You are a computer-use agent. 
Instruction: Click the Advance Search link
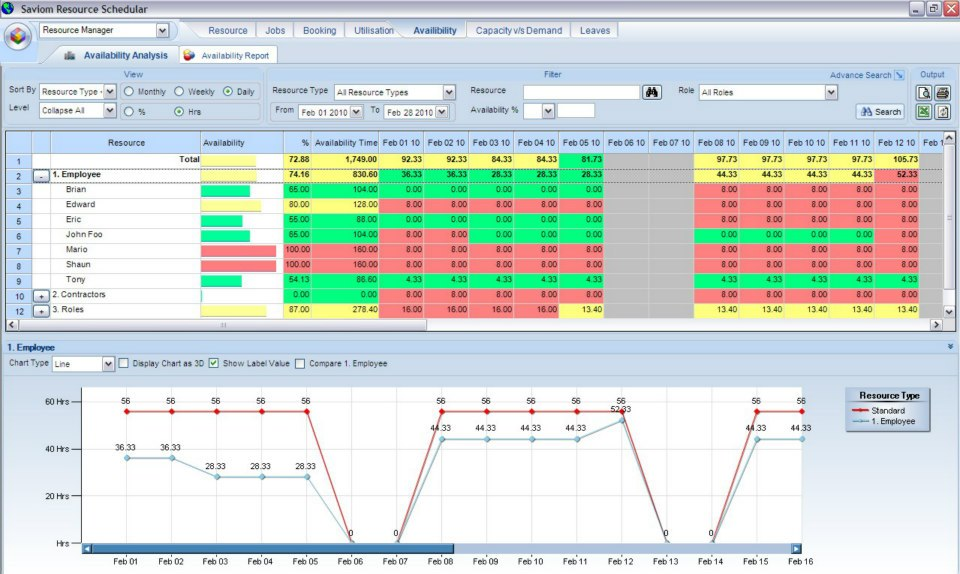pos(860,75)
